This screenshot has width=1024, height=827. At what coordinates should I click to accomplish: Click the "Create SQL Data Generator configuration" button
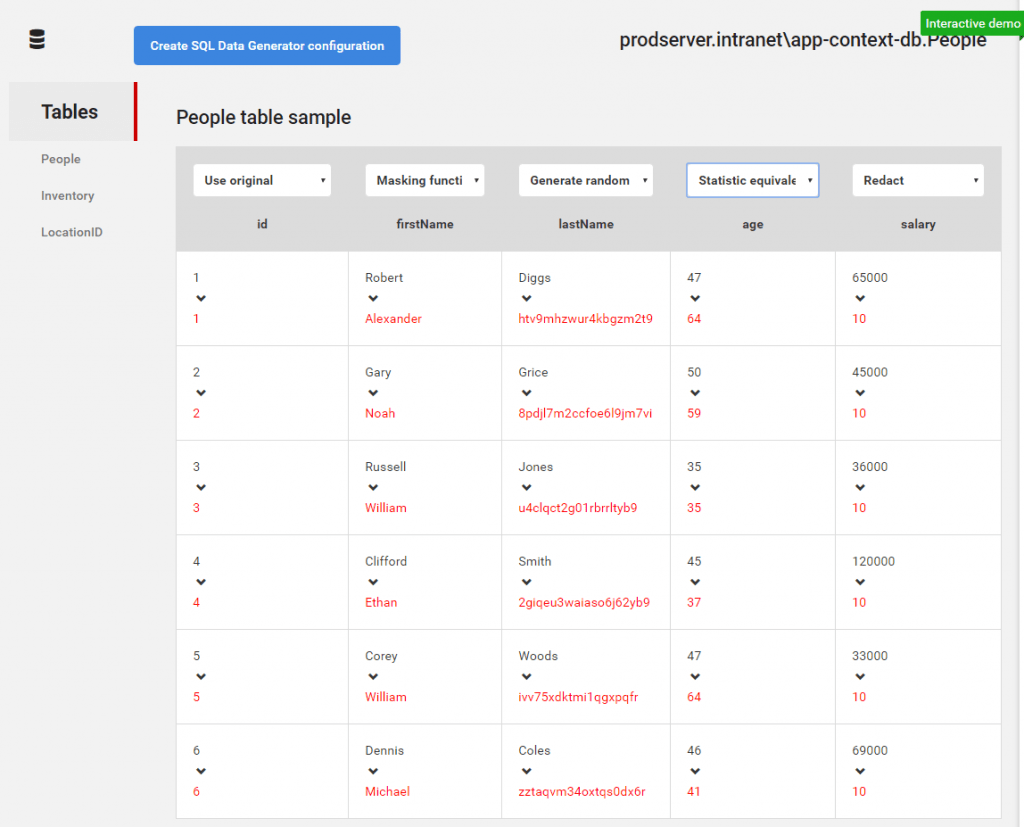pos(266,45)
